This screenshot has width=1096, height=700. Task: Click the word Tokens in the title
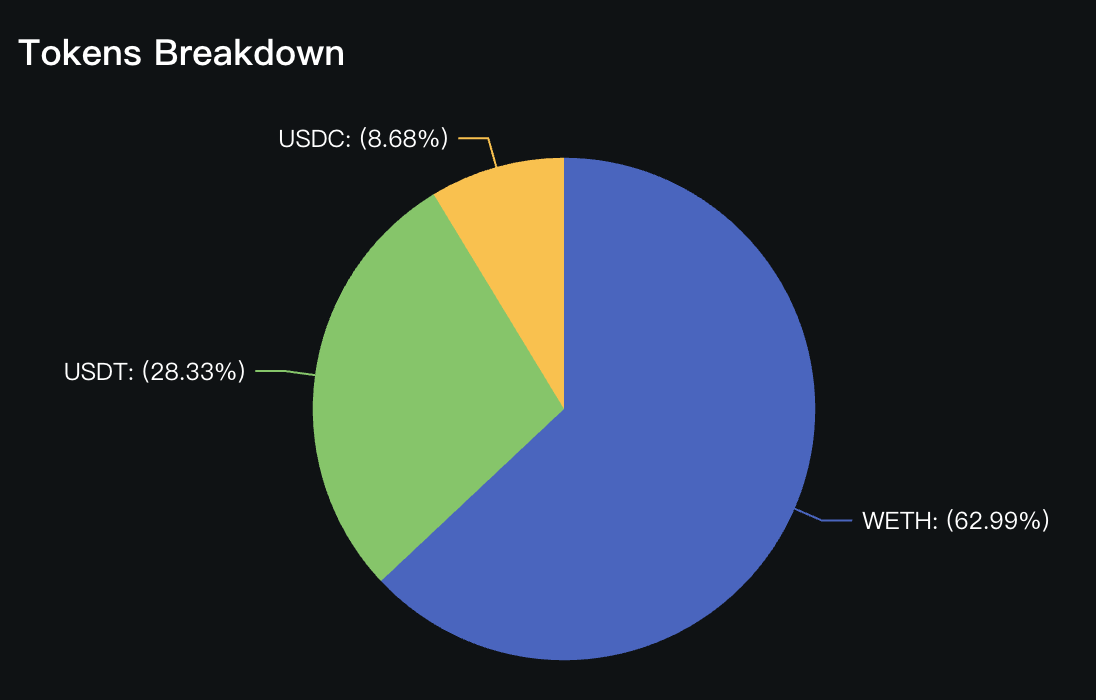[81, 53]
